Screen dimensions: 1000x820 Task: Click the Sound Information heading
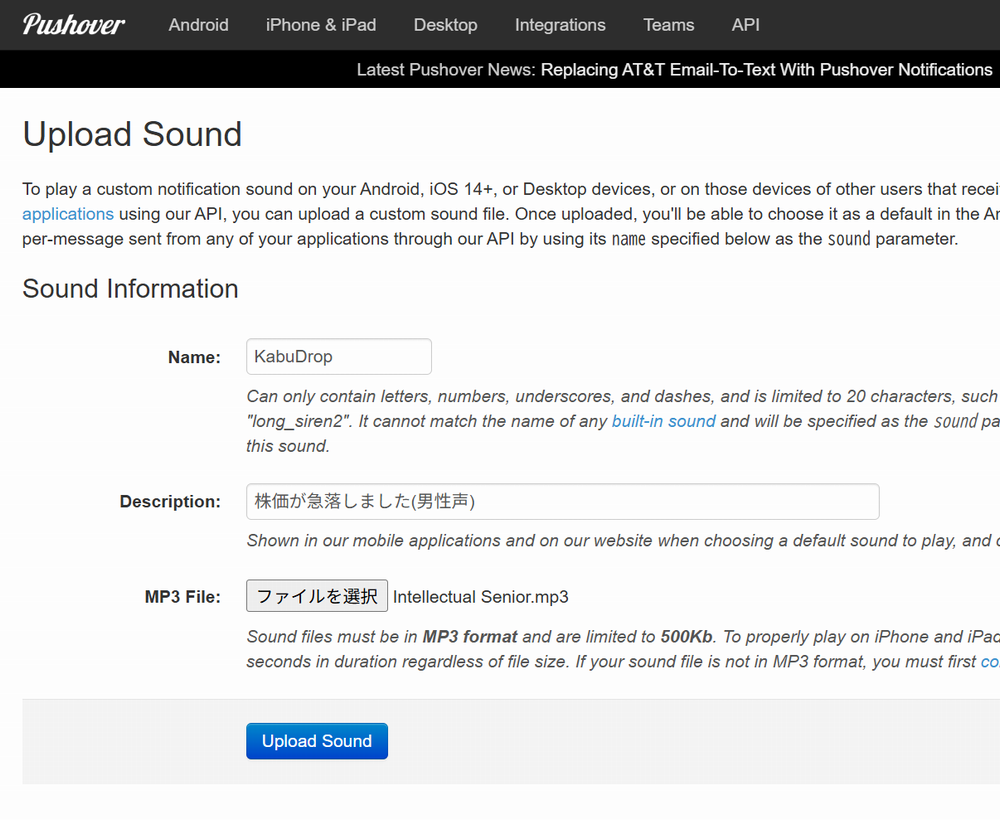click(130, 289)
